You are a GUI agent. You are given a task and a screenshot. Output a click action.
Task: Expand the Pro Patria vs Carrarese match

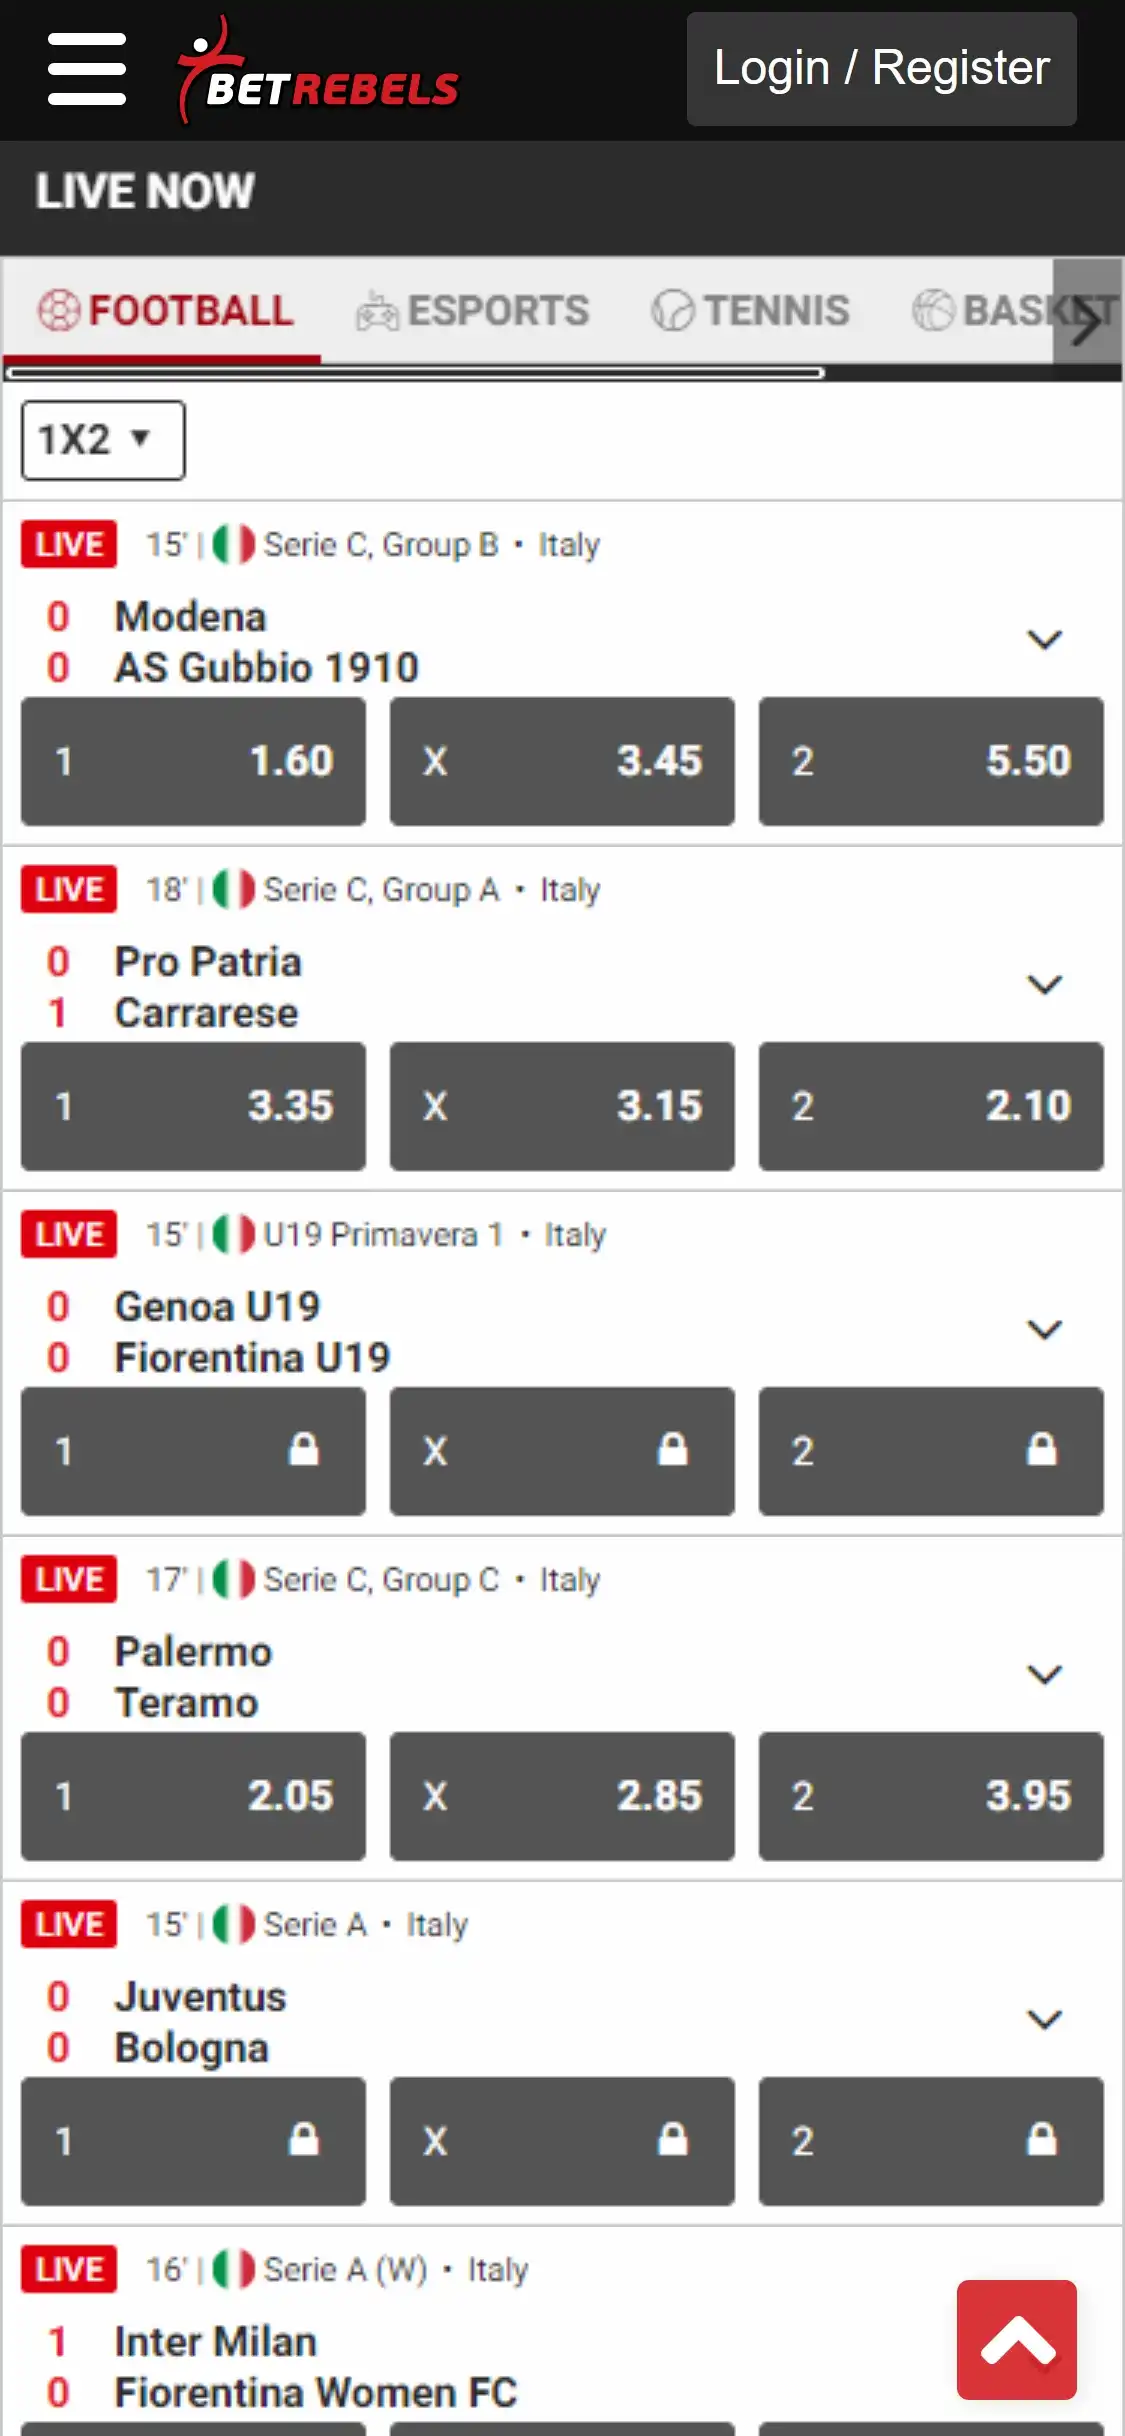coord(1044,985)
